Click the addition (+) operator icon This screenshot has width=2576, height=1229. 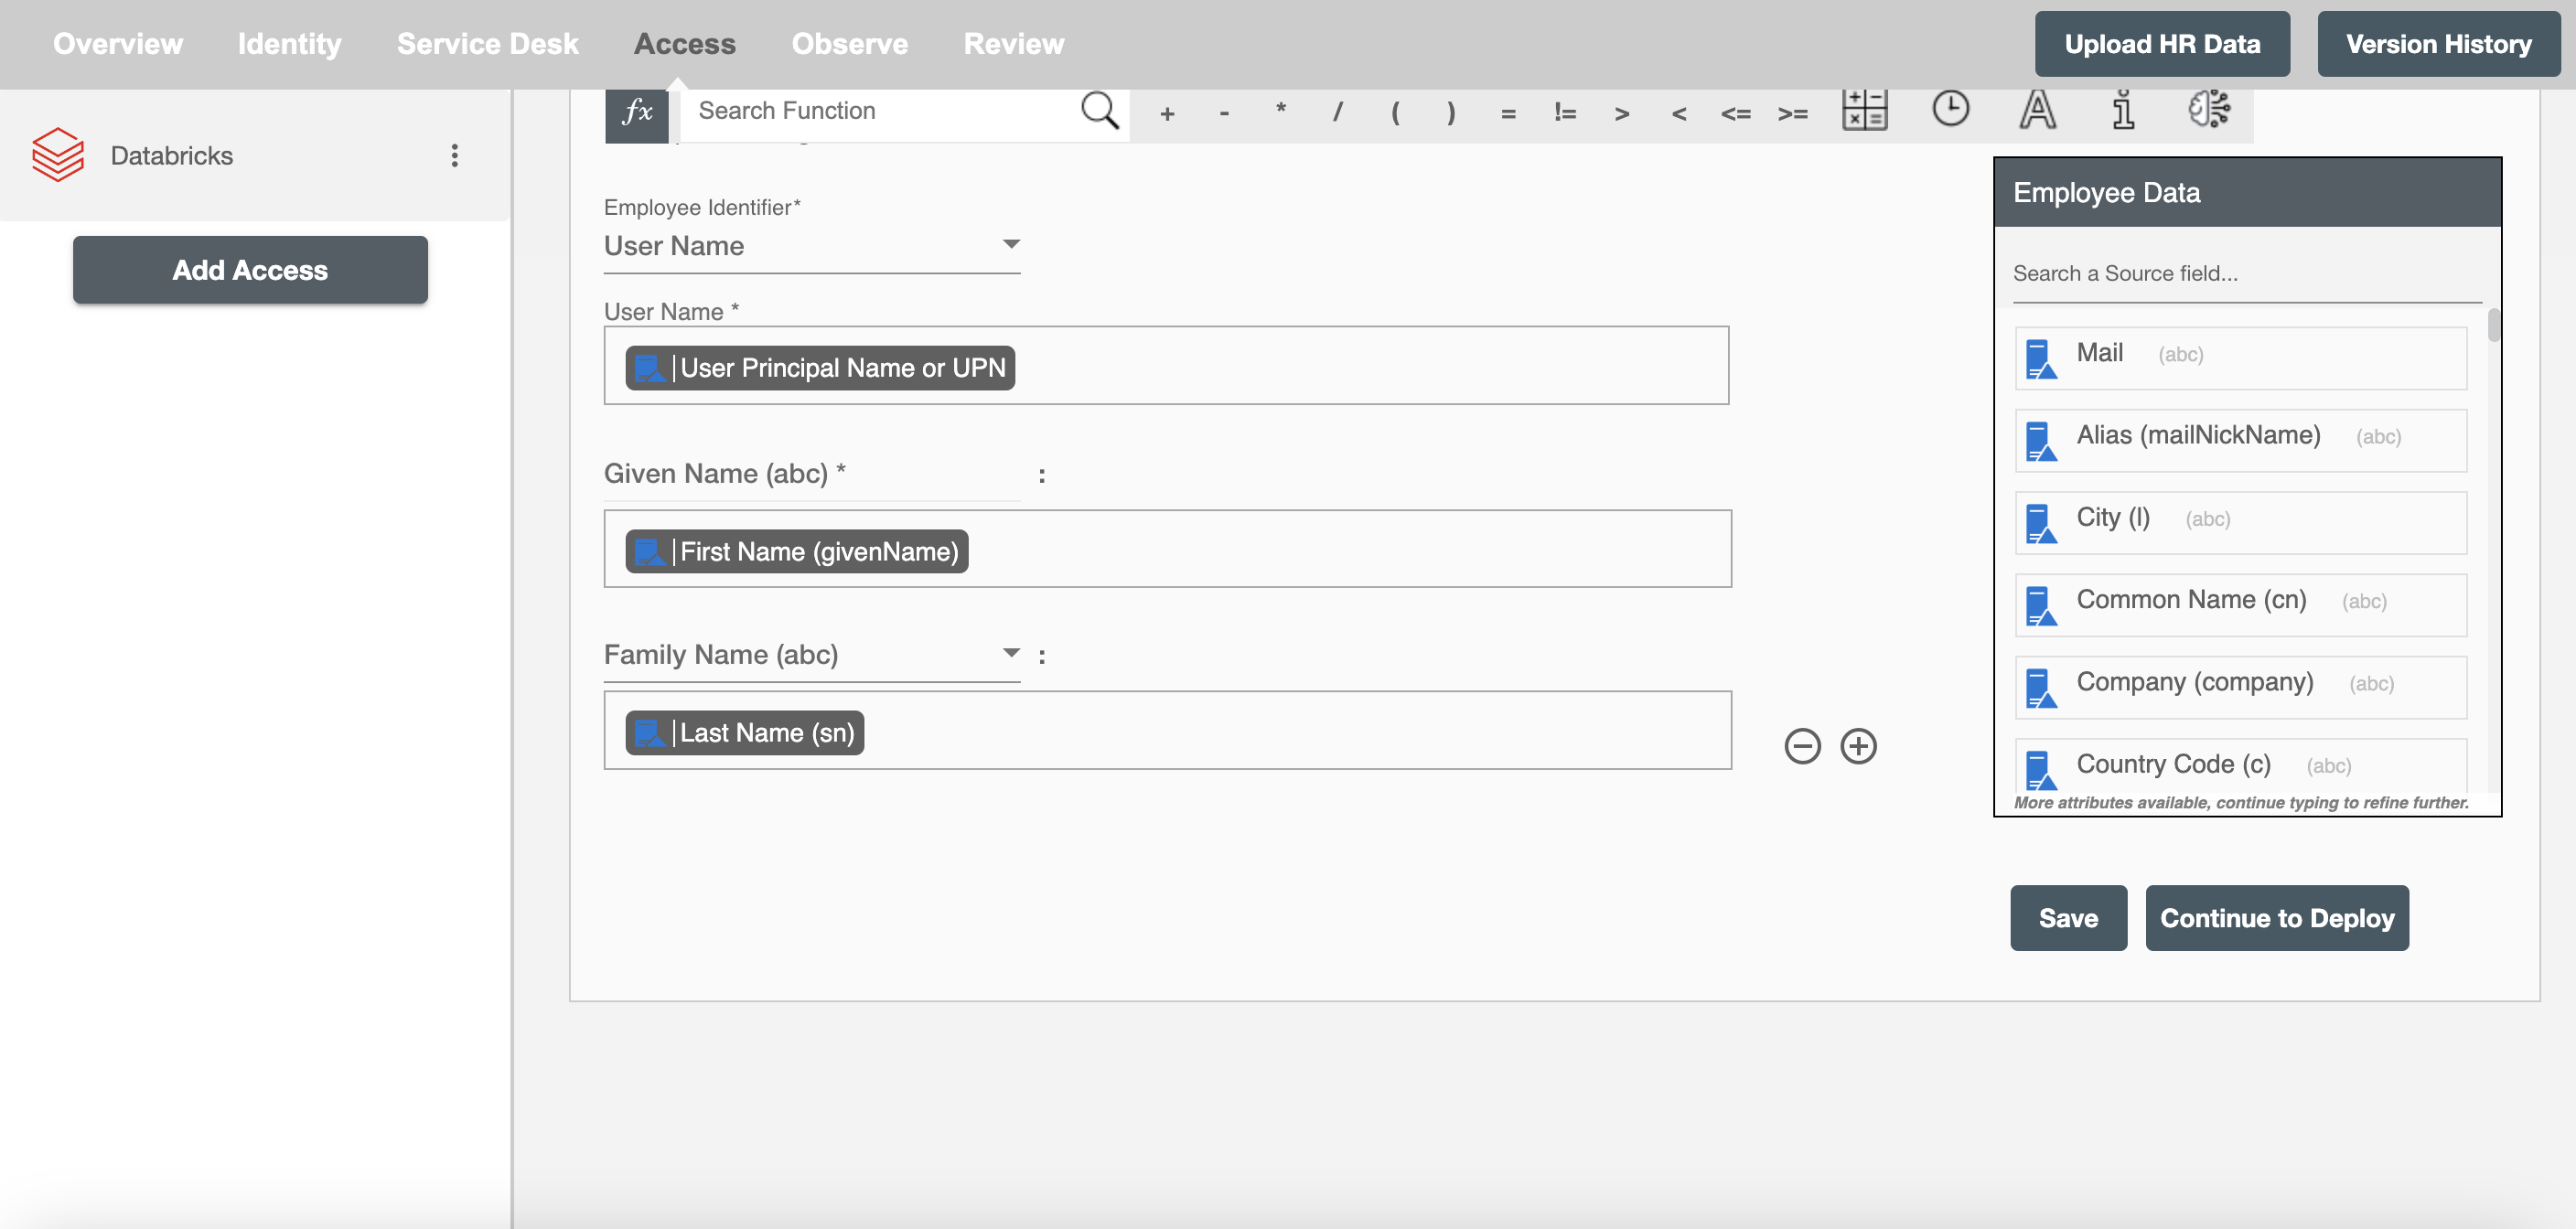(x=1168, y=110)
